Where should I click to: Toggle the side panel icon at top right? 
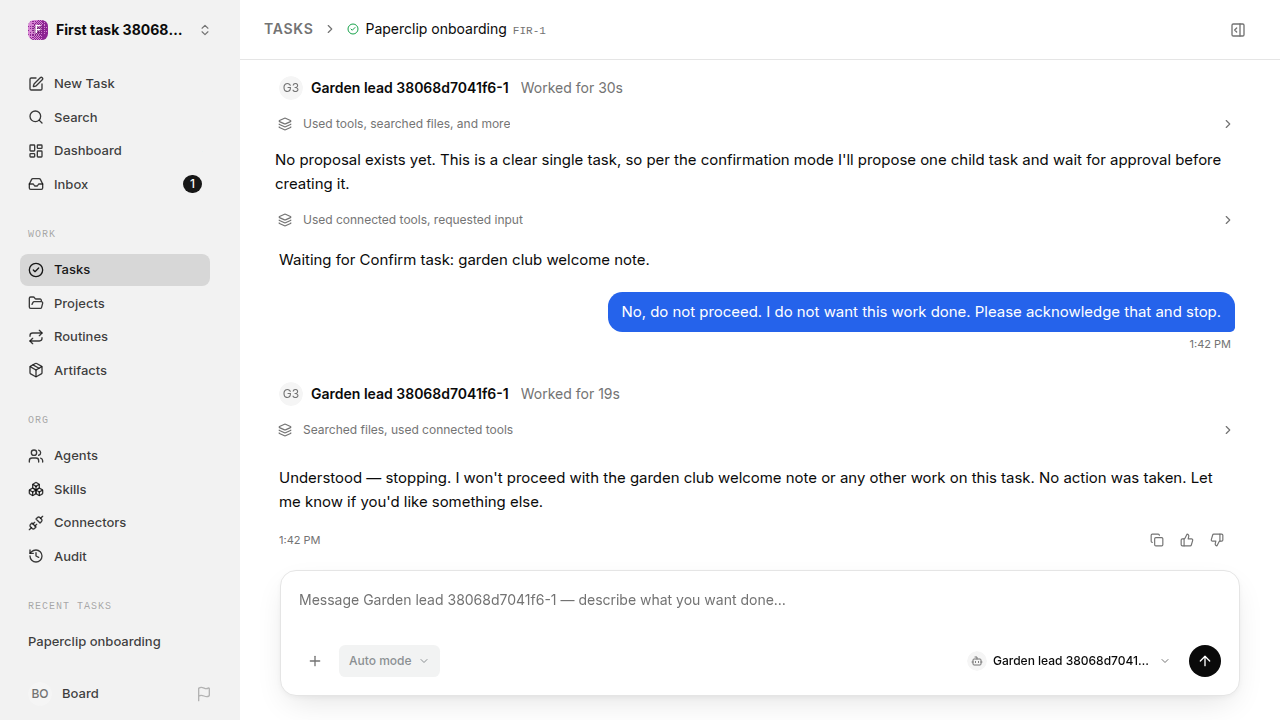point(1238,30)
